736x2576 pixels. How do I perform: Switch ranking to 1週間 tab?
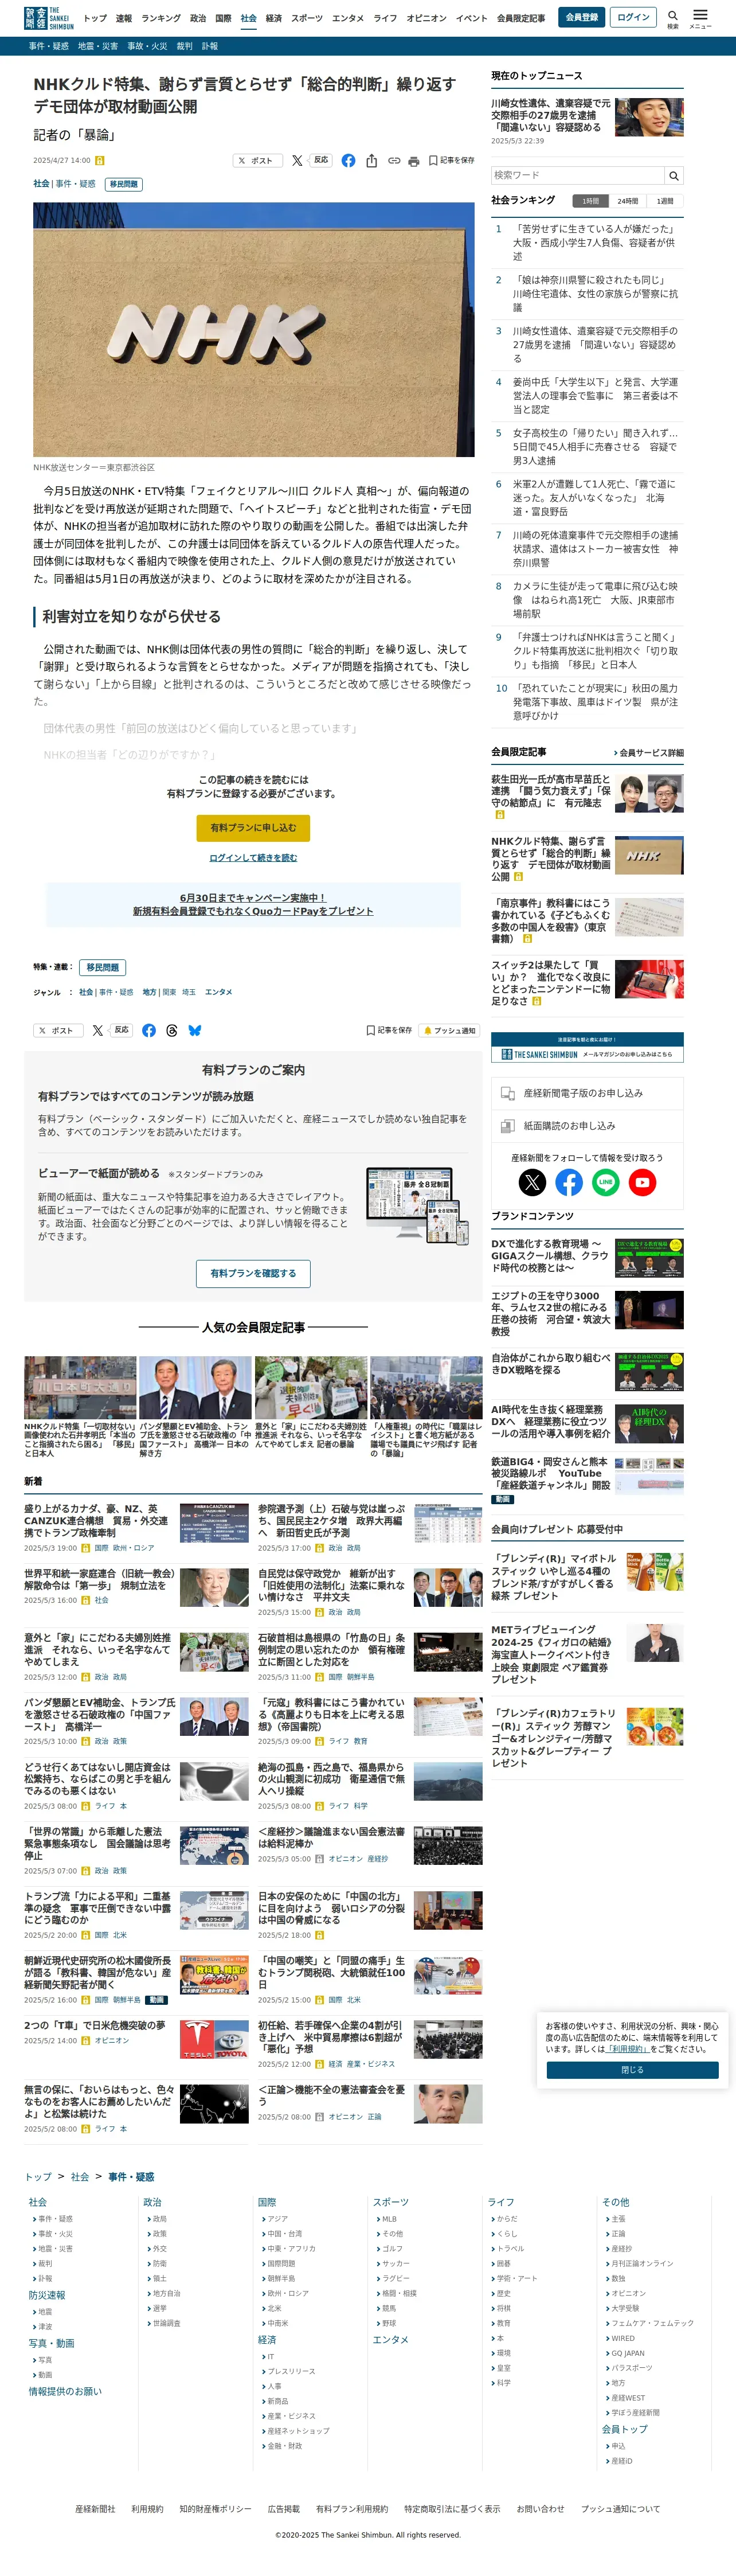pos(665,201)
